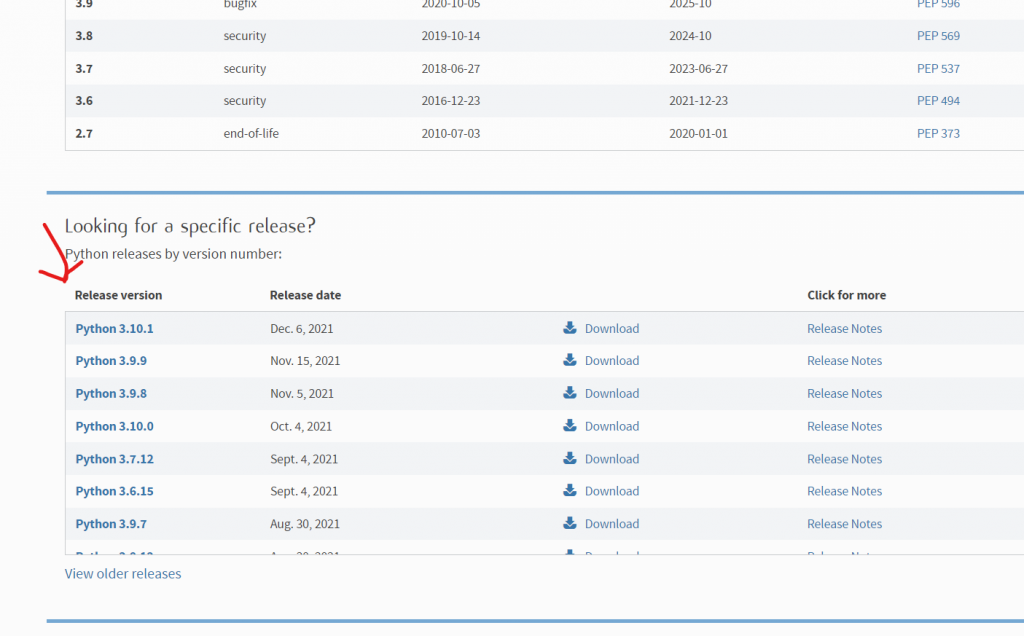Click download icon for Python 3.9.9
Screen dimensions: 1024x636
tap(569, 360)
